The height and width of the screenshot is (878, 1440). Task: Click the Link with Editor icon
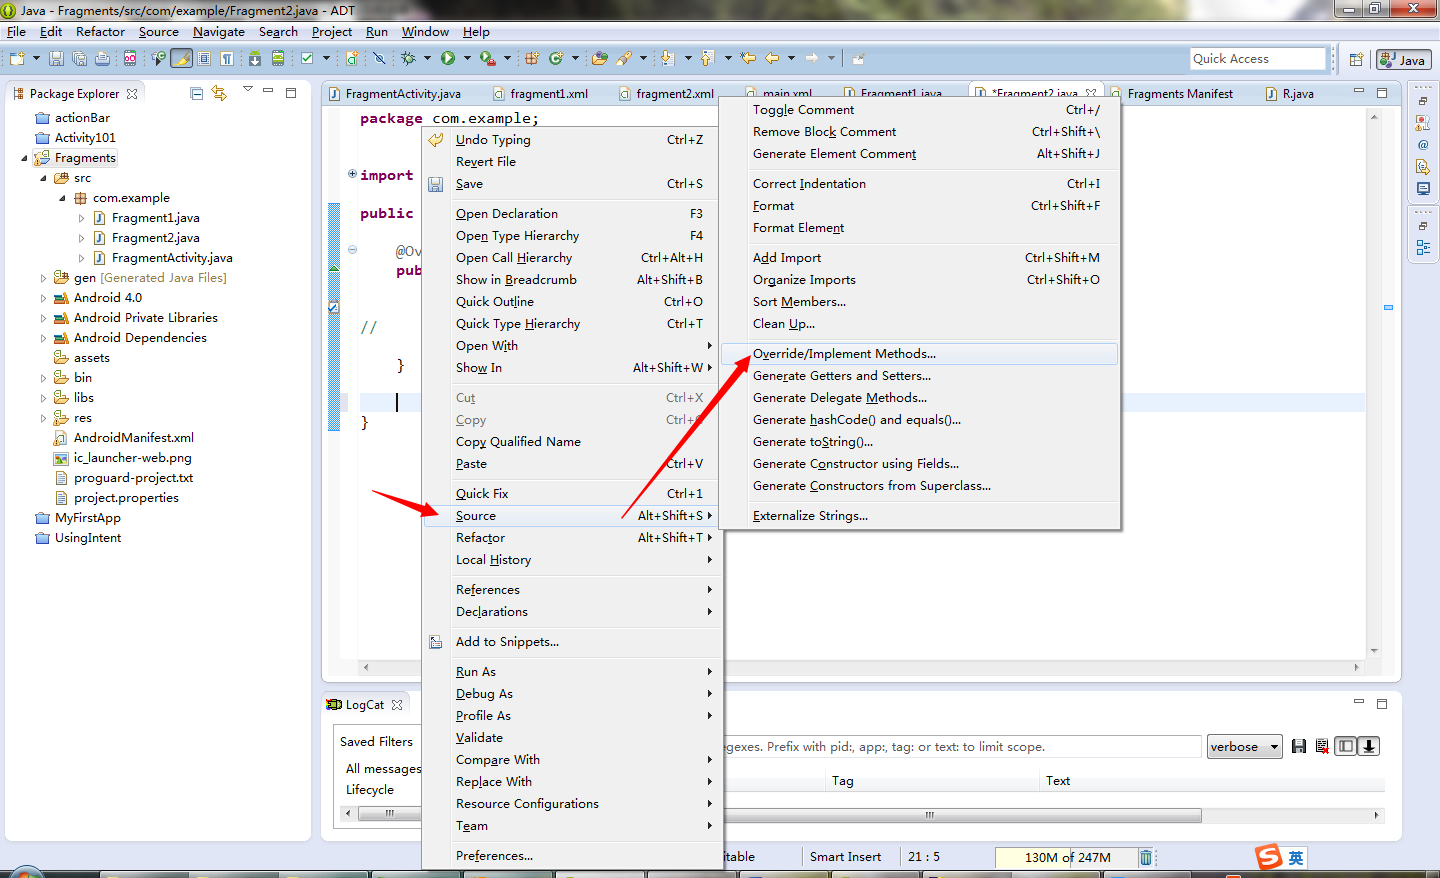pyautogui.click(x=219, y=94)
